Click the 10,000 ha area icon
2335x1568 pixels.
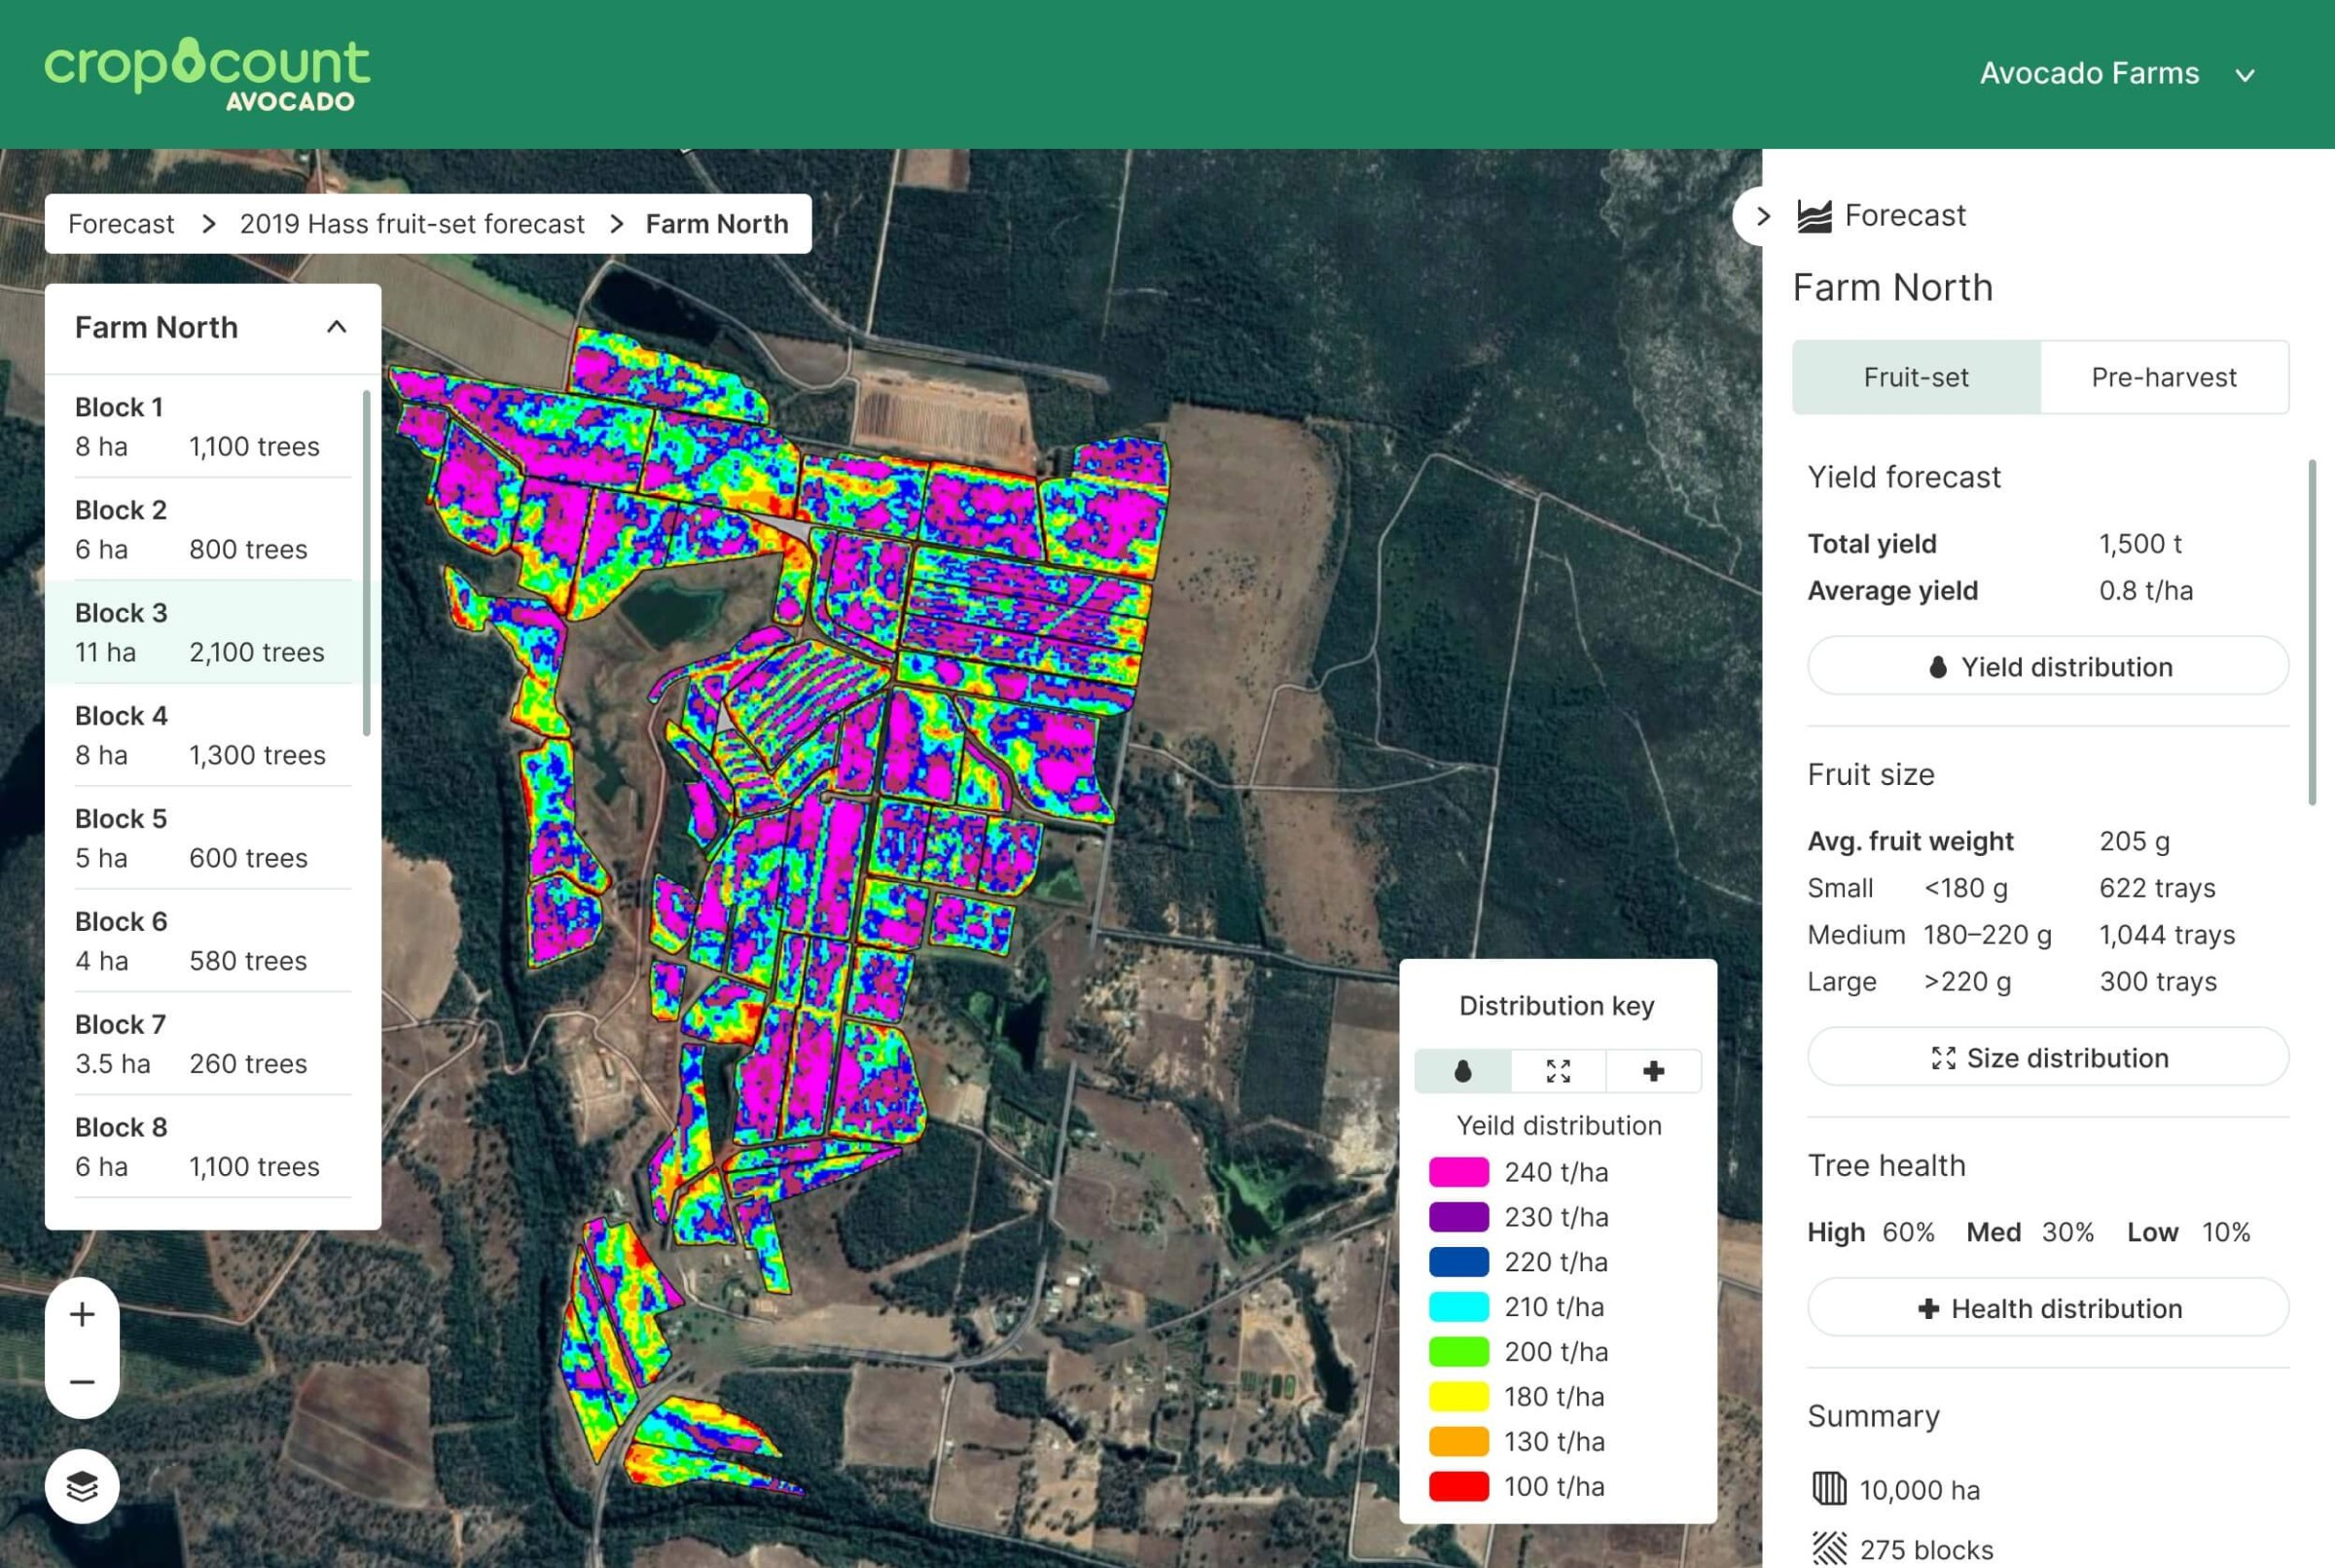coord(1829,1489)
